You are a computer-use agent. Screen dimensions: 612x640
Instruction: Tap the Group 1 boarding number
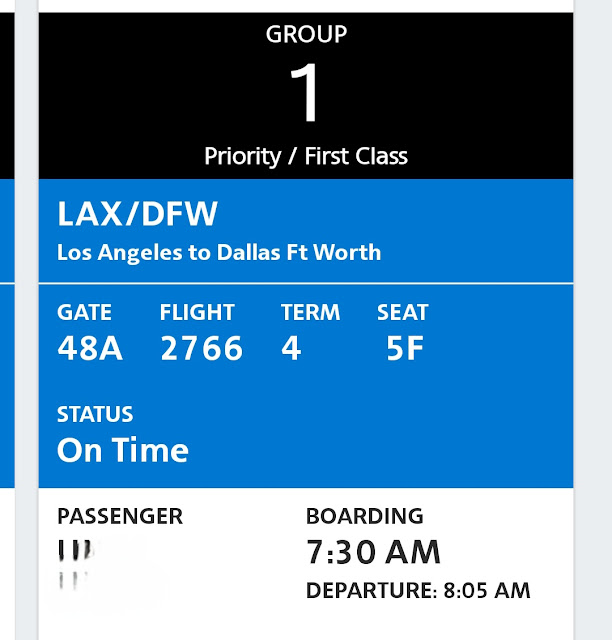coord(304,92)
